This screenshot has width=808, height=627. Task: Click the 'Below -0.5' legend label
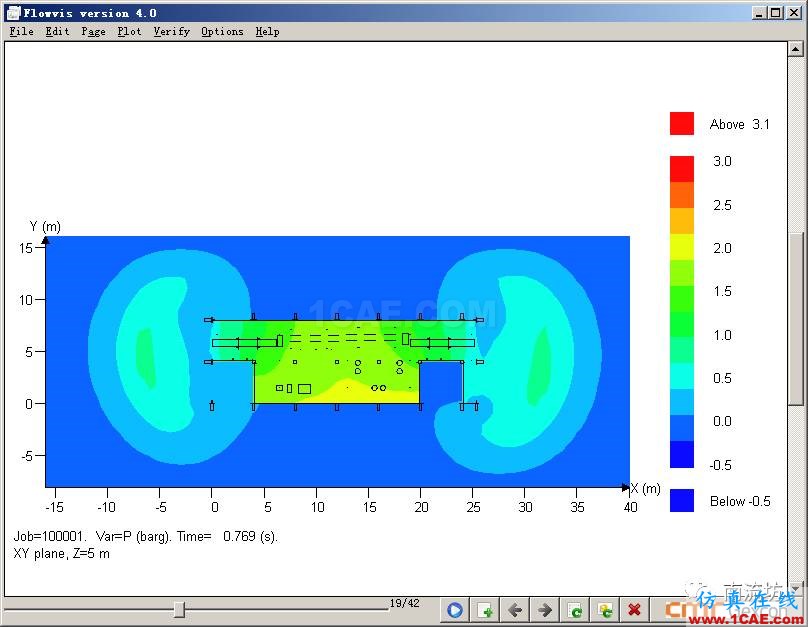click(x=740, y=501)
